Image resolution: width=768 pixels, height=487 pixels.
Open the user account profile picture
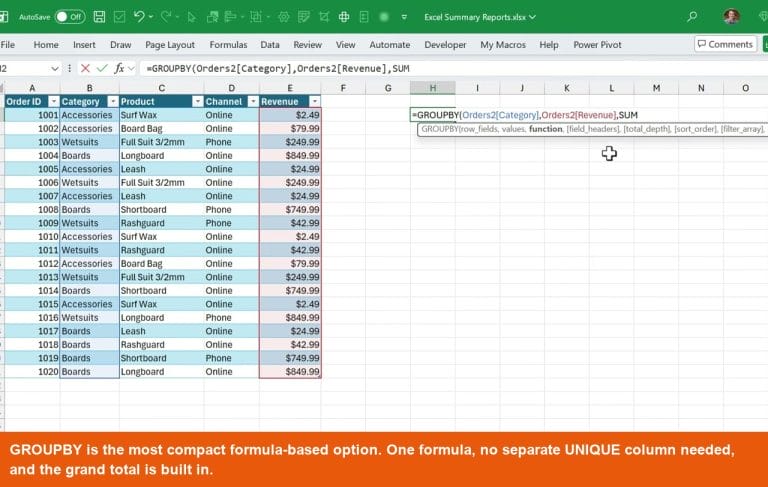[x=732, y=16]
